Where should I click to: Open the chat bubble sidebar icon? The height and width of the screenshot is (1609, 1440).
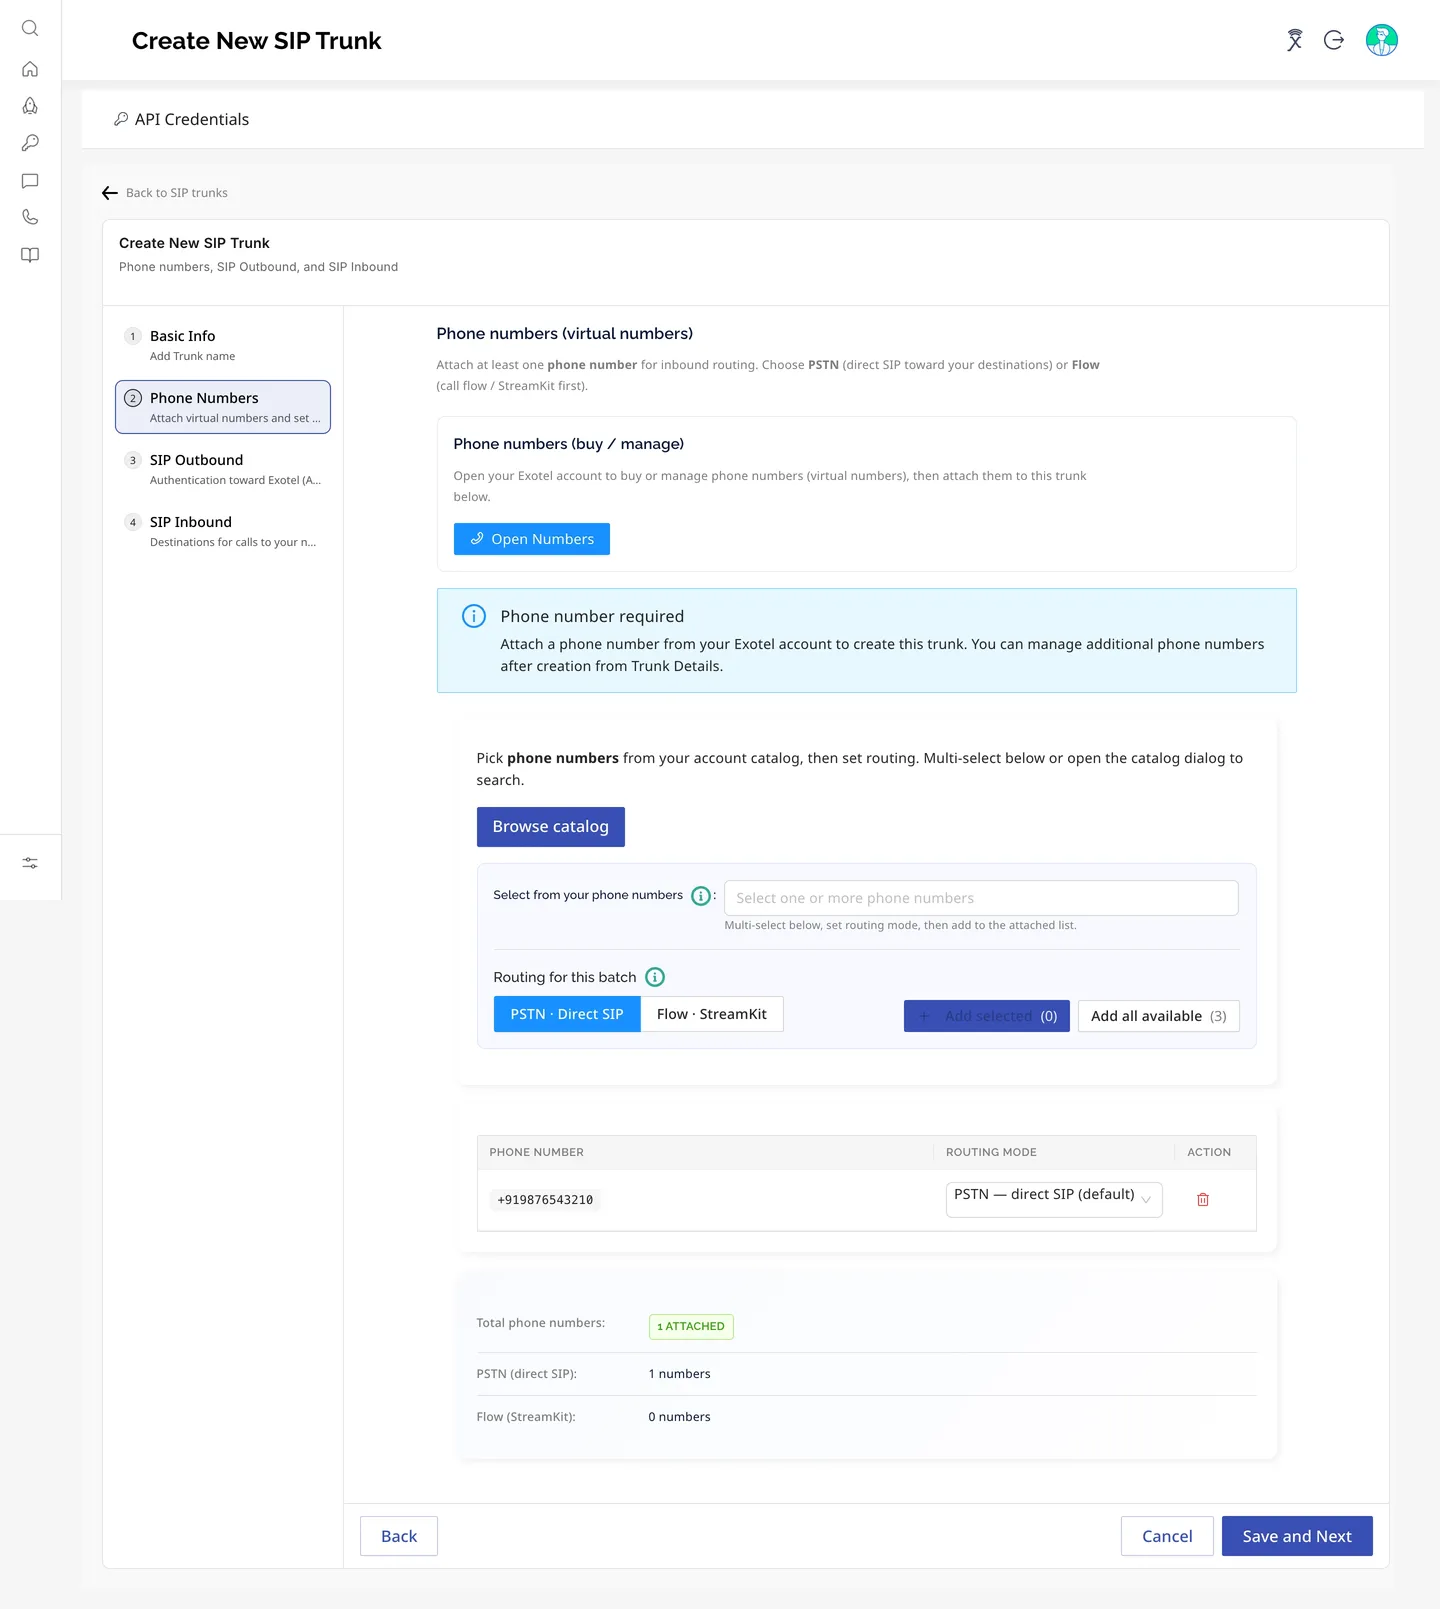coord(30,181)
